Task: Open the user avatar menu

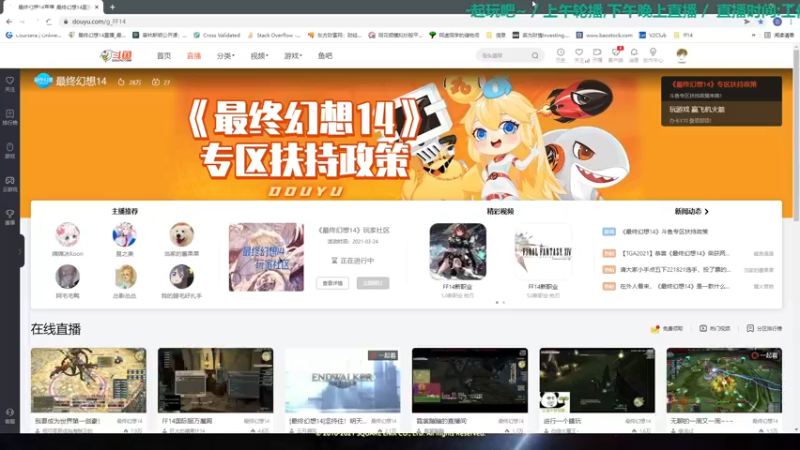Action: pos(682,55)
